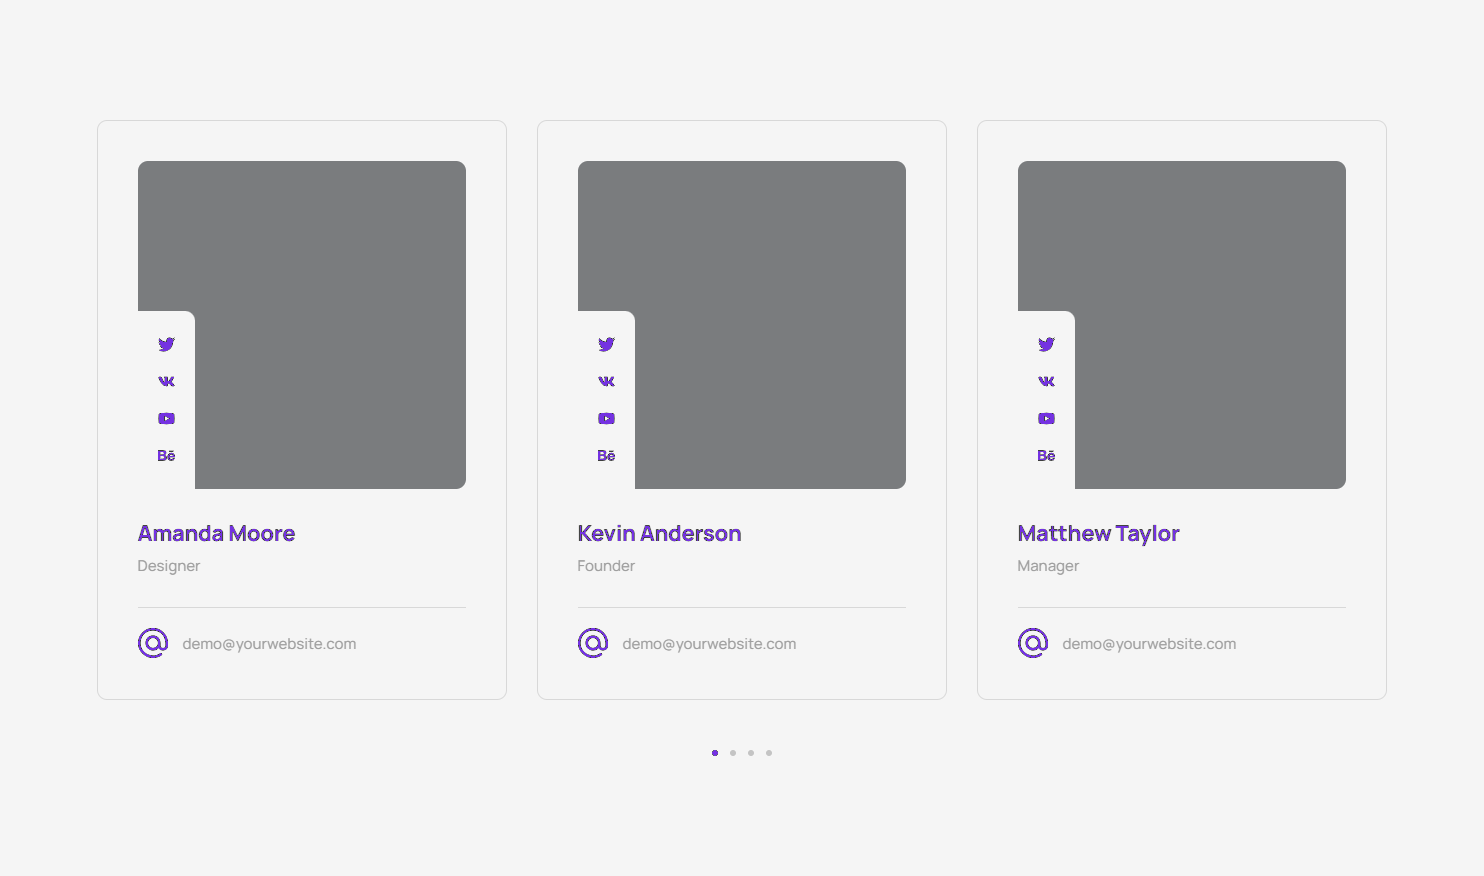This screenshot has width=1484, height=876.
Task: Click Twitter icon on Amanda Moore's card
Action: tap(166, 344)
